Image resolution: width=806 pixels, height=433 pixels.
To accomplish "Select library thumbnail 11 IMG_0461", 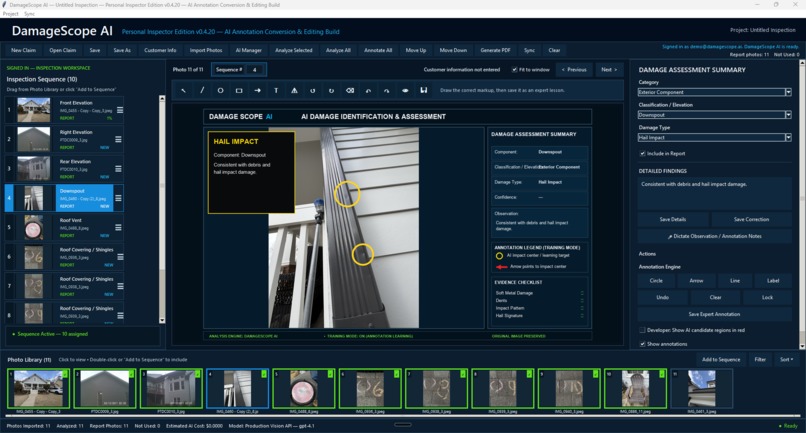I will pos(701,388).
